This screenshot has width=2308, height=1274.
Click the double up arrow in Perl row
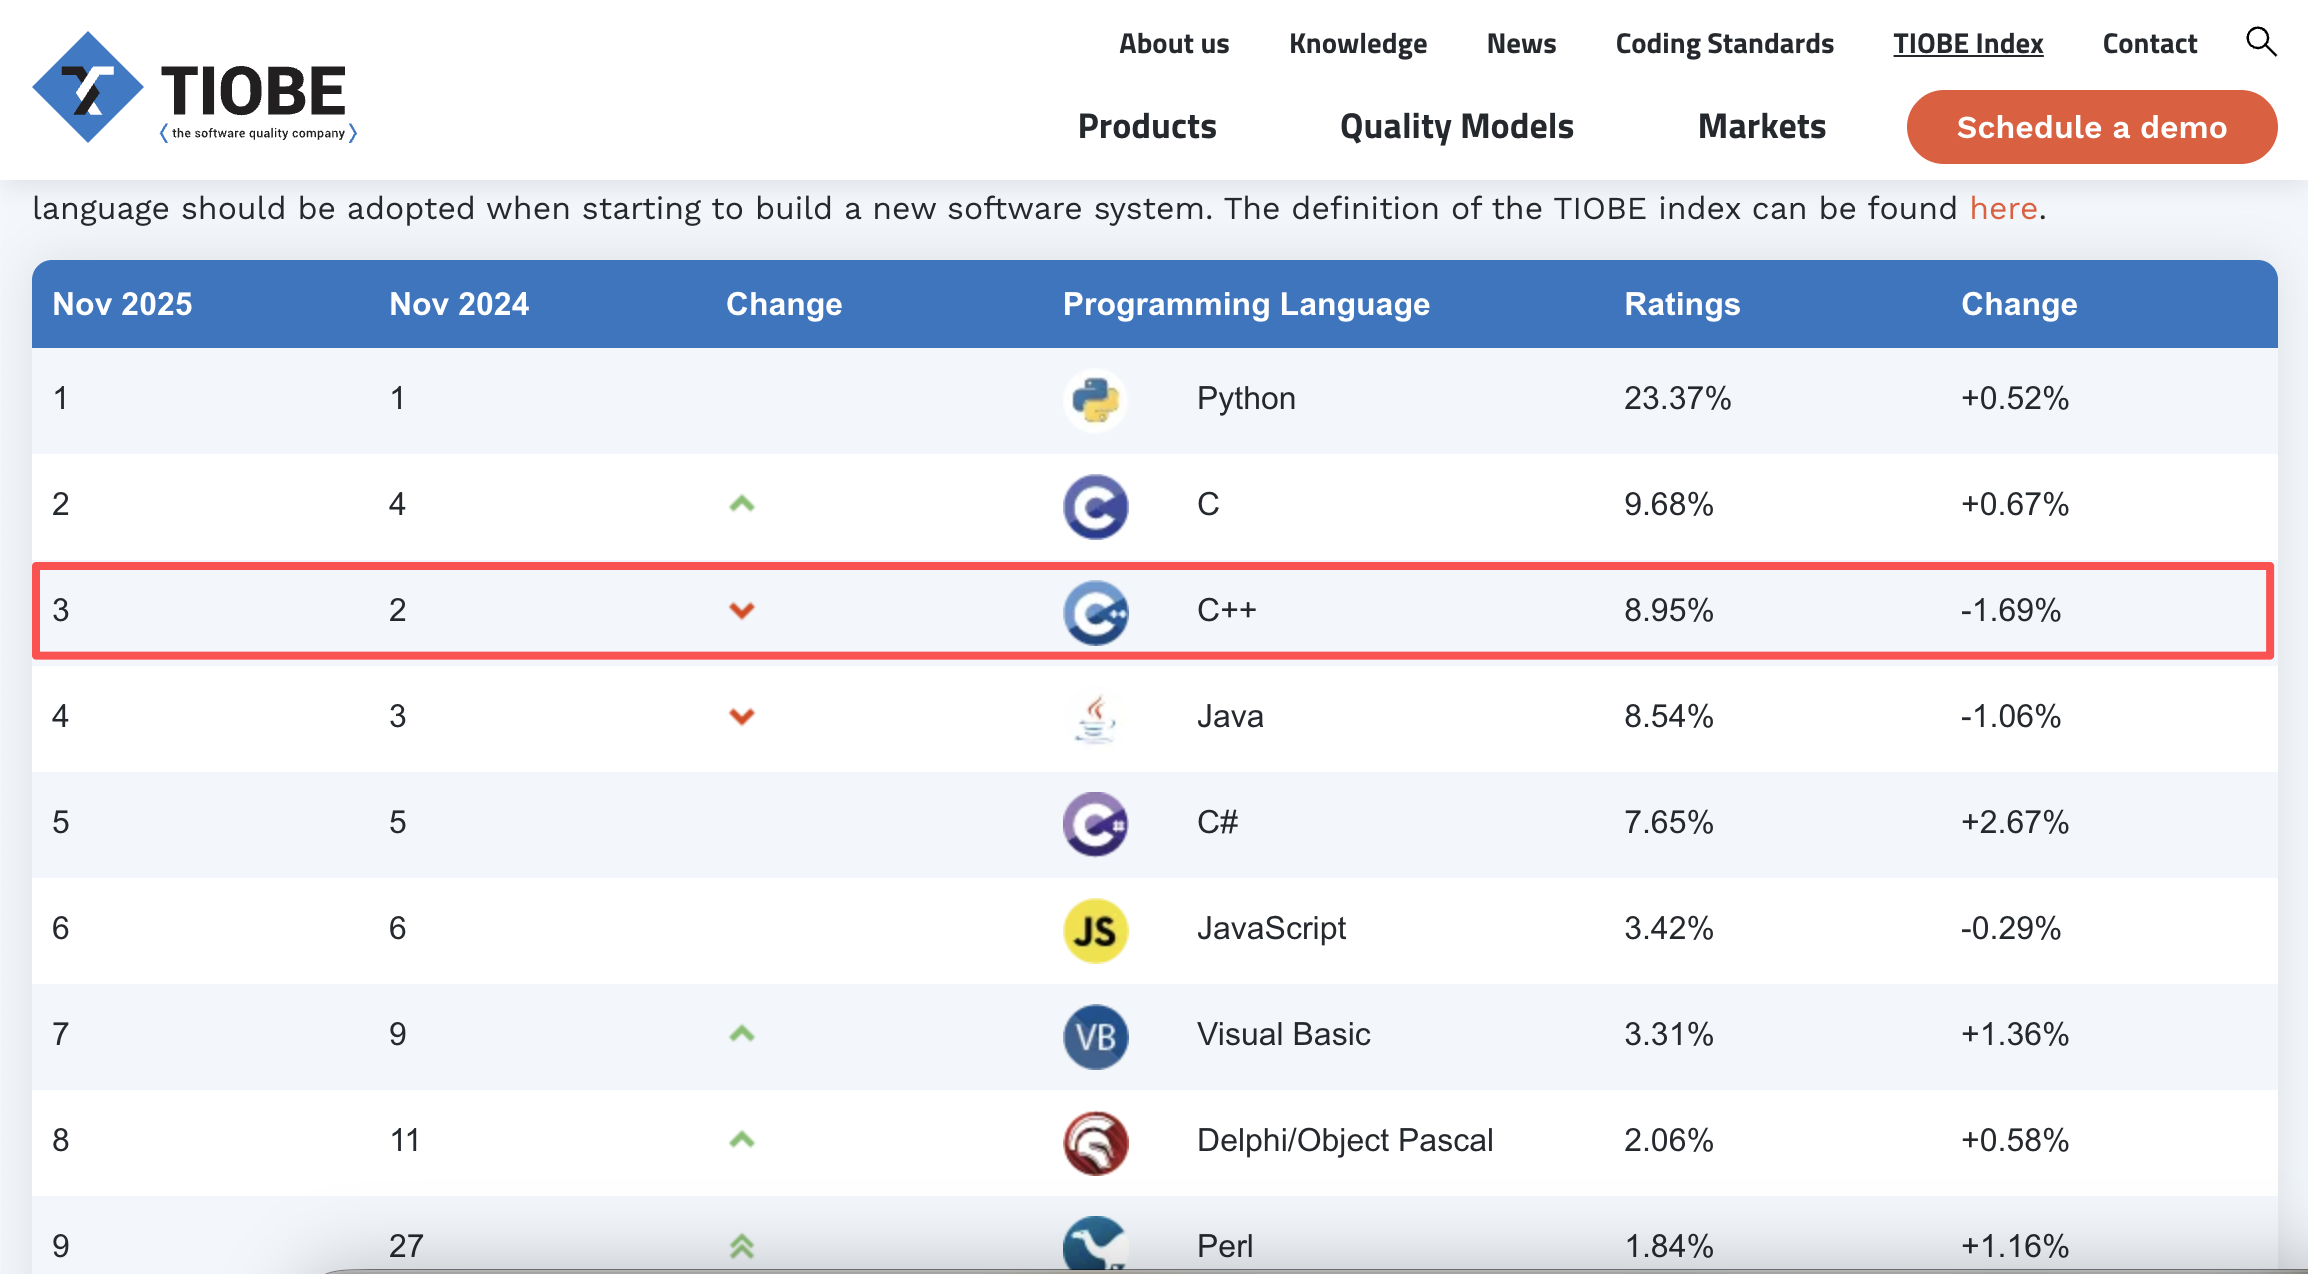point(741,1246)
